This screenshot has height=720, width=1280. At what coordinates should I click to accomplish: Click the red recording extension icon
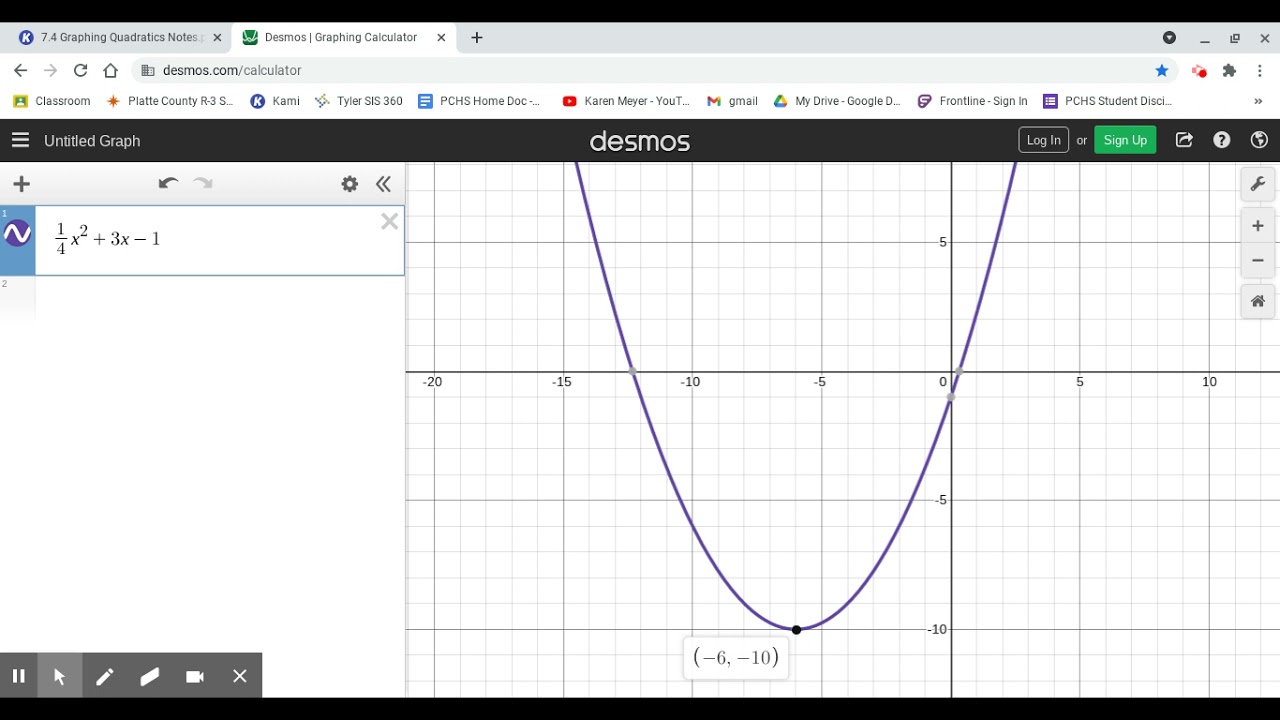[1199, 70]
